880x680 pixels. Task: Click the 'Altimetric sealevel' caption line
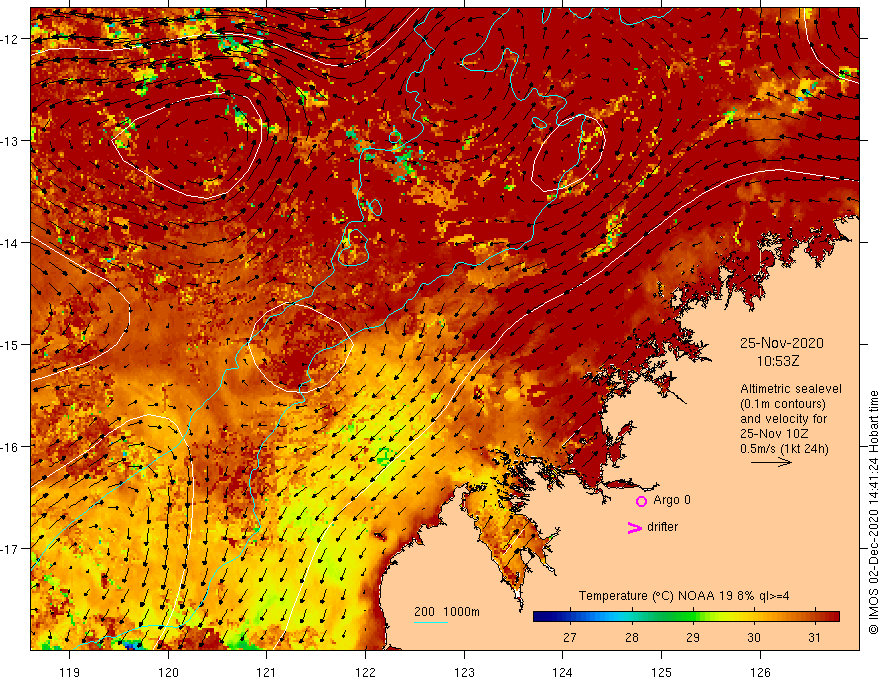click(790, 389)
